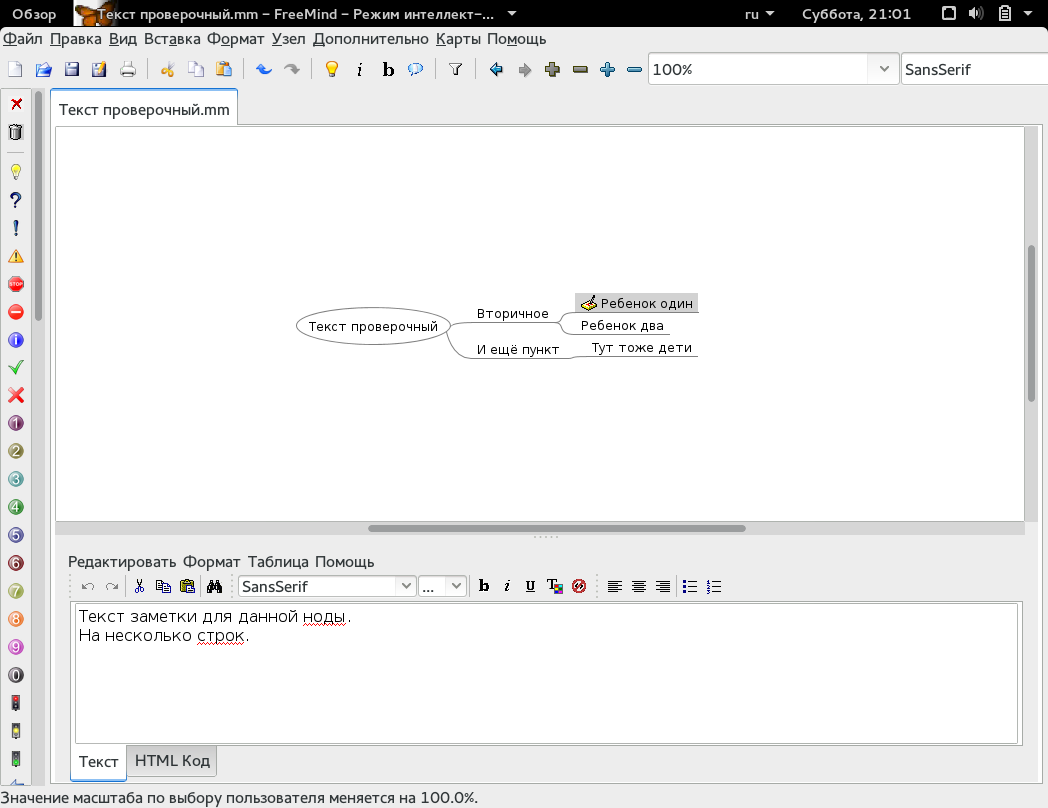The image size is (1048, 808).
Task: Add red no-entry circle icon to node
Action: click(16, 312)
